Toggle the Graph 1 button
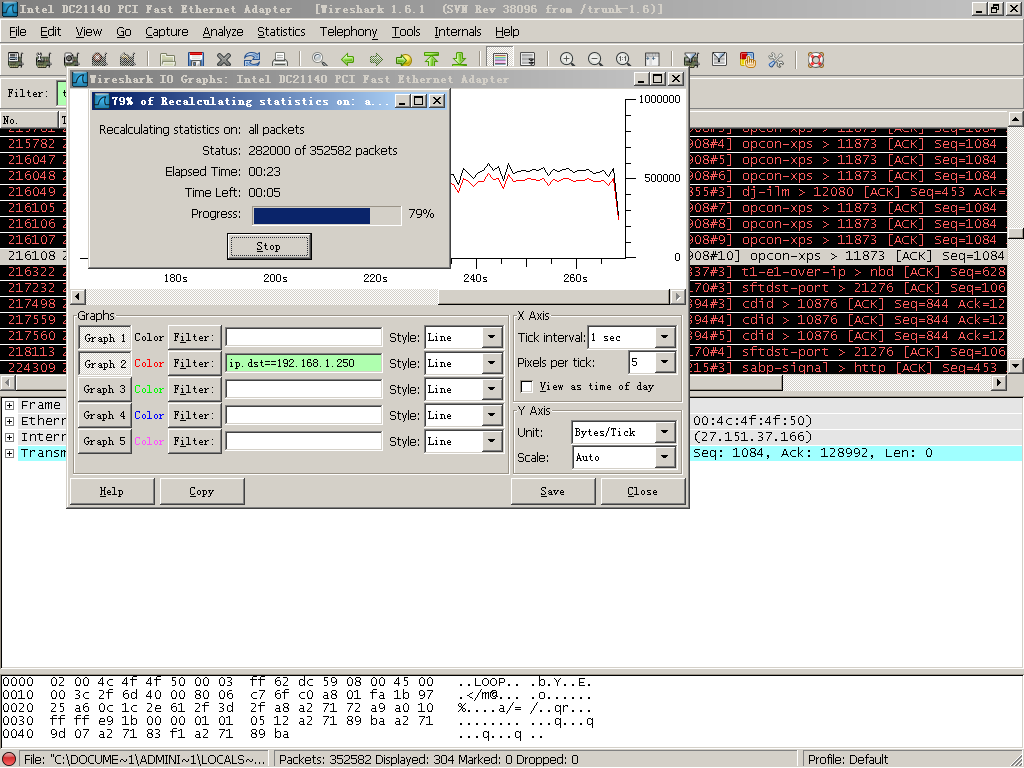This screenshot has width=1024, height=768. point(105,338)
